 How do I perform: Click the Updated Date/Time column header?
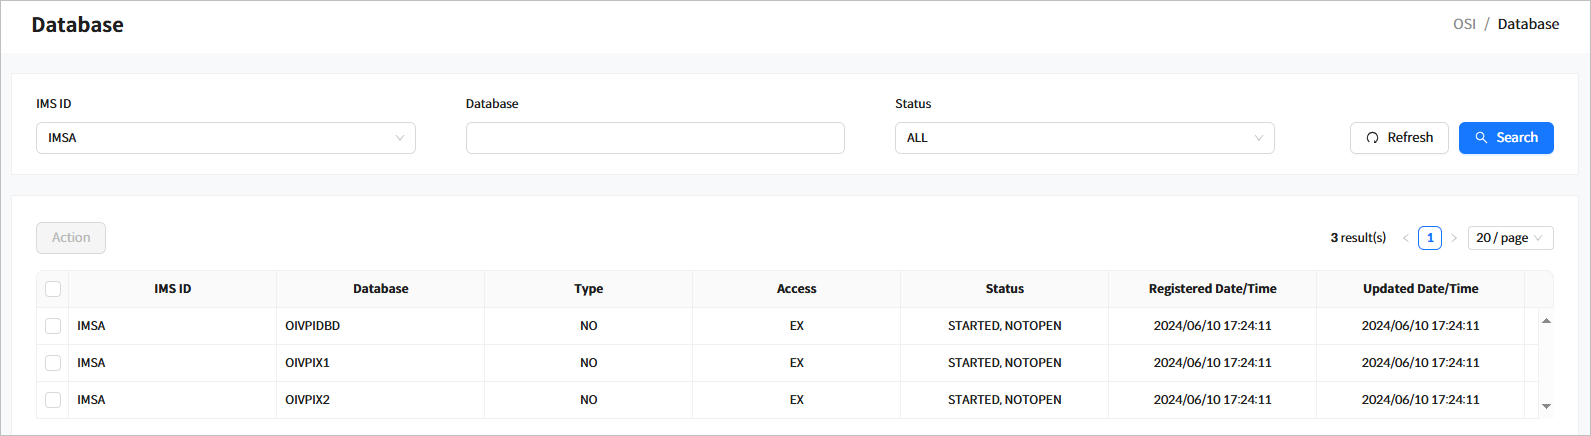(1419, 289)
